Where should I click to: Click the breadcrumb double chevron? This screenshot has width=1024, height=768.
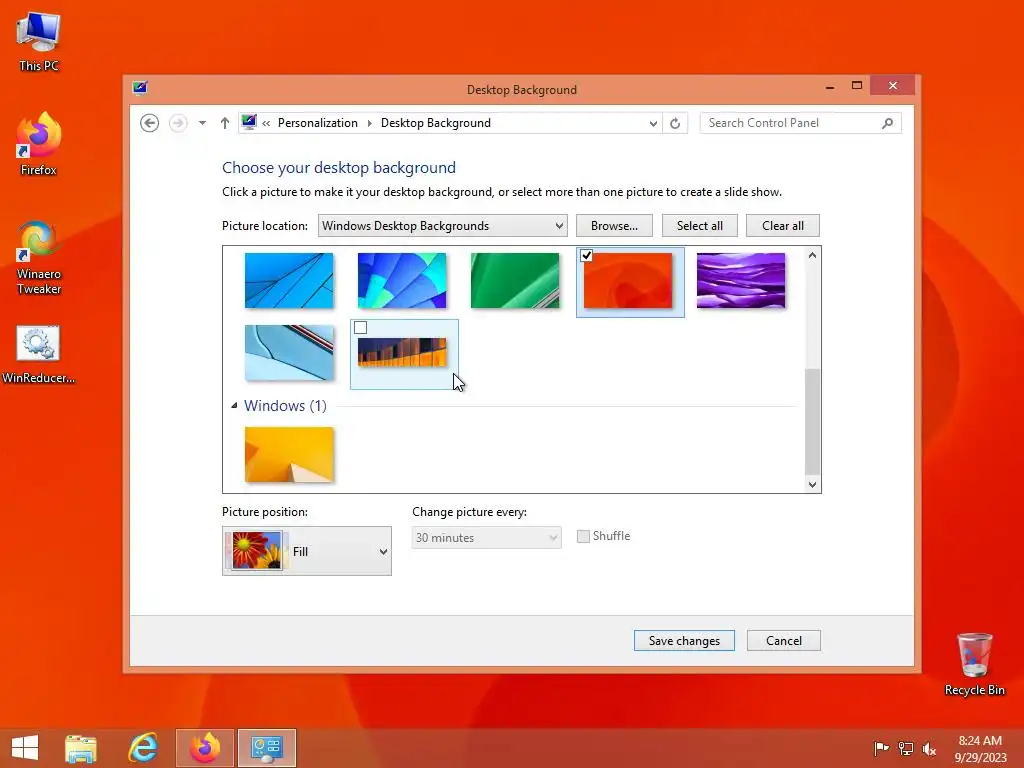[x=266, y=123]
